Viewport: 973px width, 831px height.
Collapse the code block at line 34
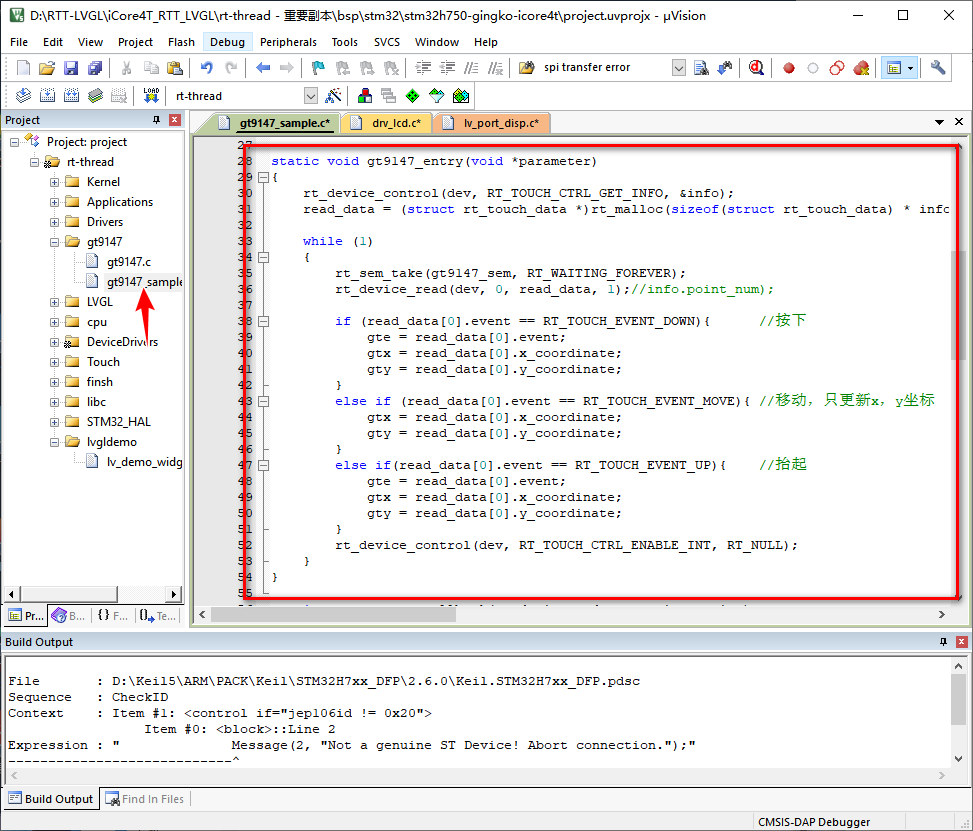263,257
